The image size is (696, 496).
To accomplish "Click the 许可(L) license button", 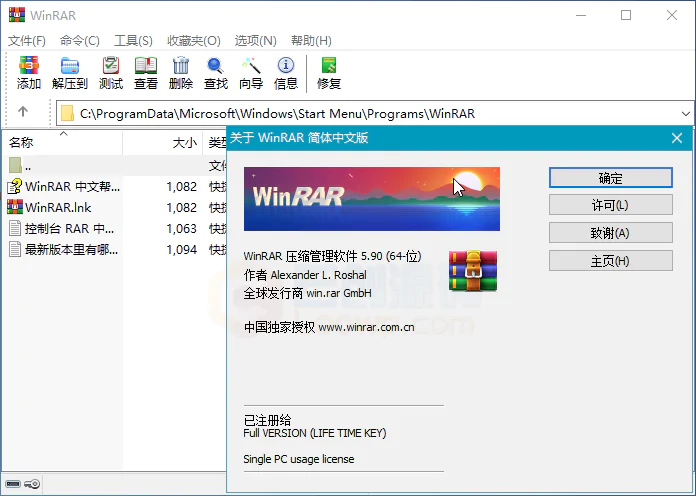I will [611, 205].
